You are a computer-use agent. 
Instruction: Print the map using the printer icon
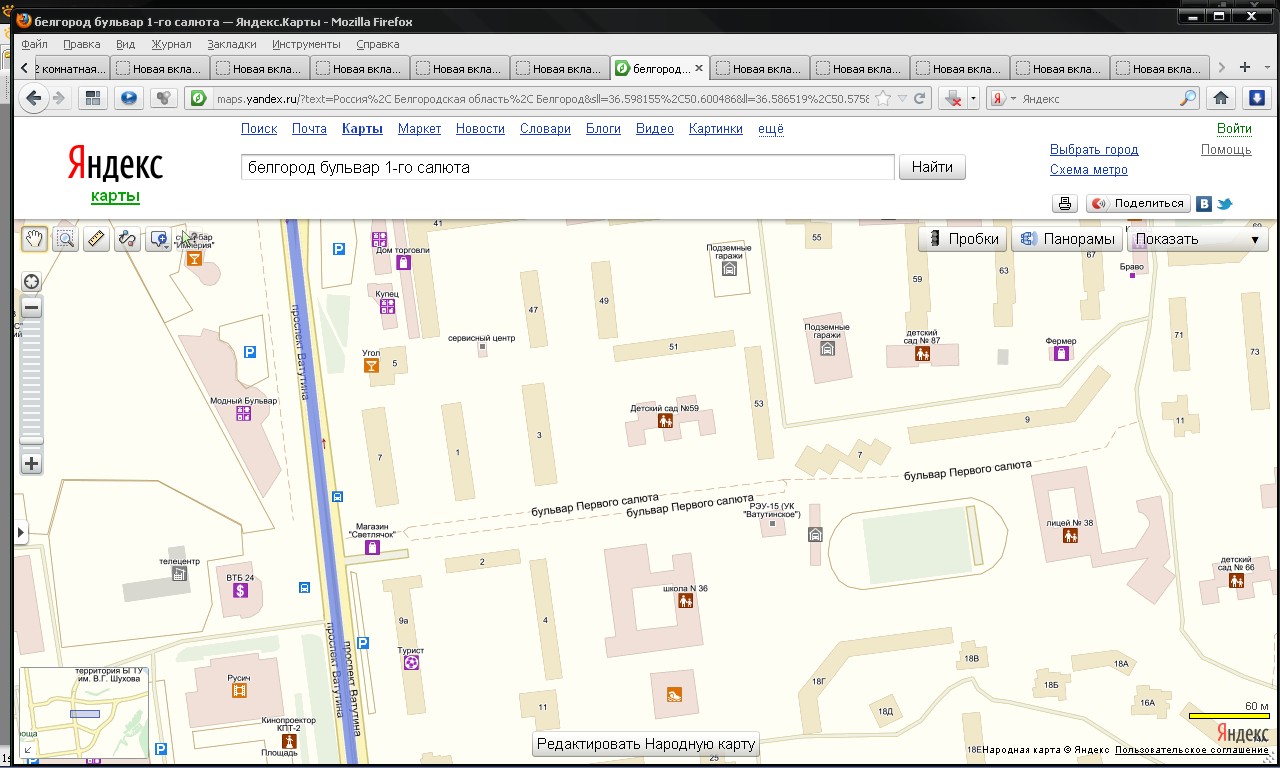(x=1065, y=203)
